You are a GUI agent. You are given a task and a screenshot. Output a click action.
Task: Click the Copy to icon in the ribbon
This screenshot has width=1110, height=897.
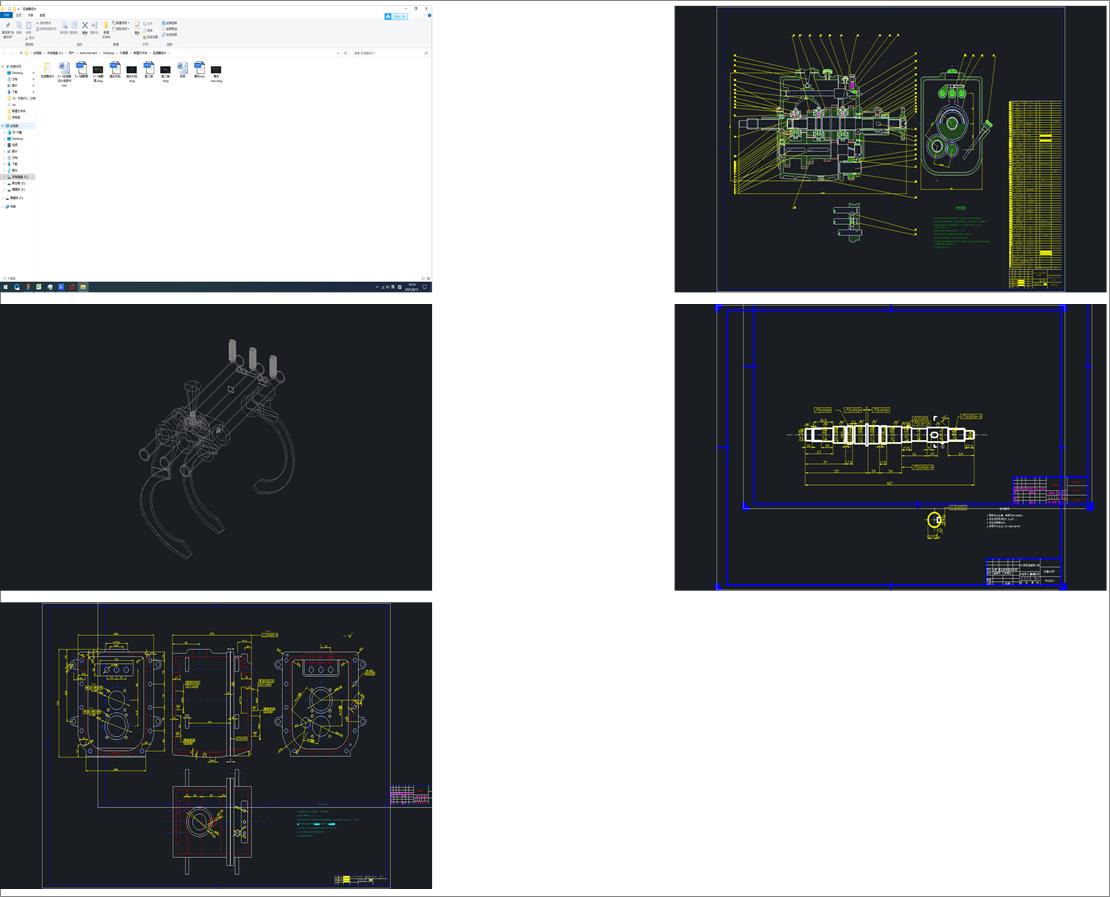click(x=74, y=28)
